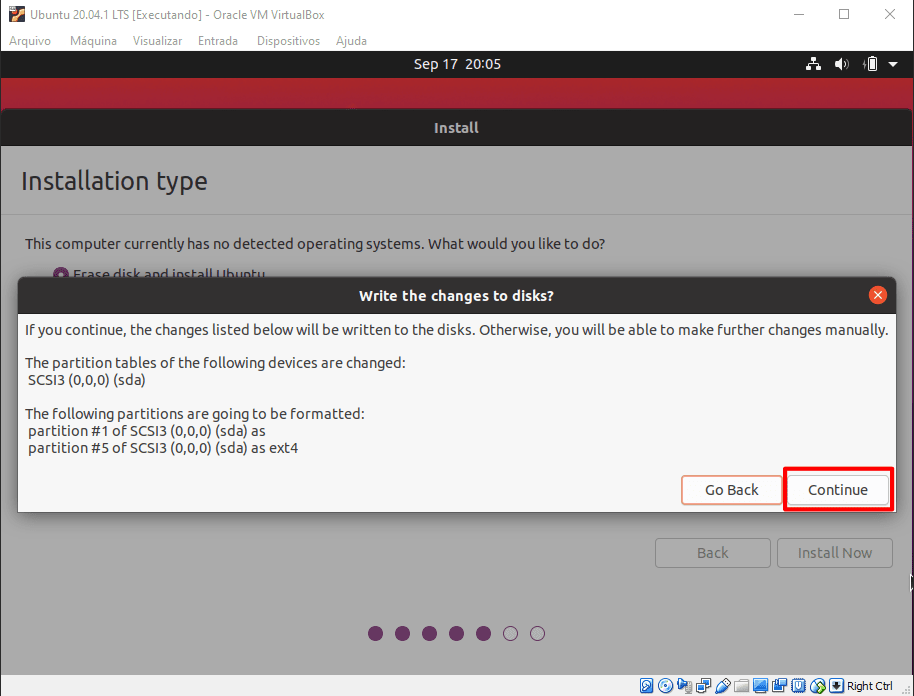Open the Entrada menu
914x696 pixels.
pos(218,41)
